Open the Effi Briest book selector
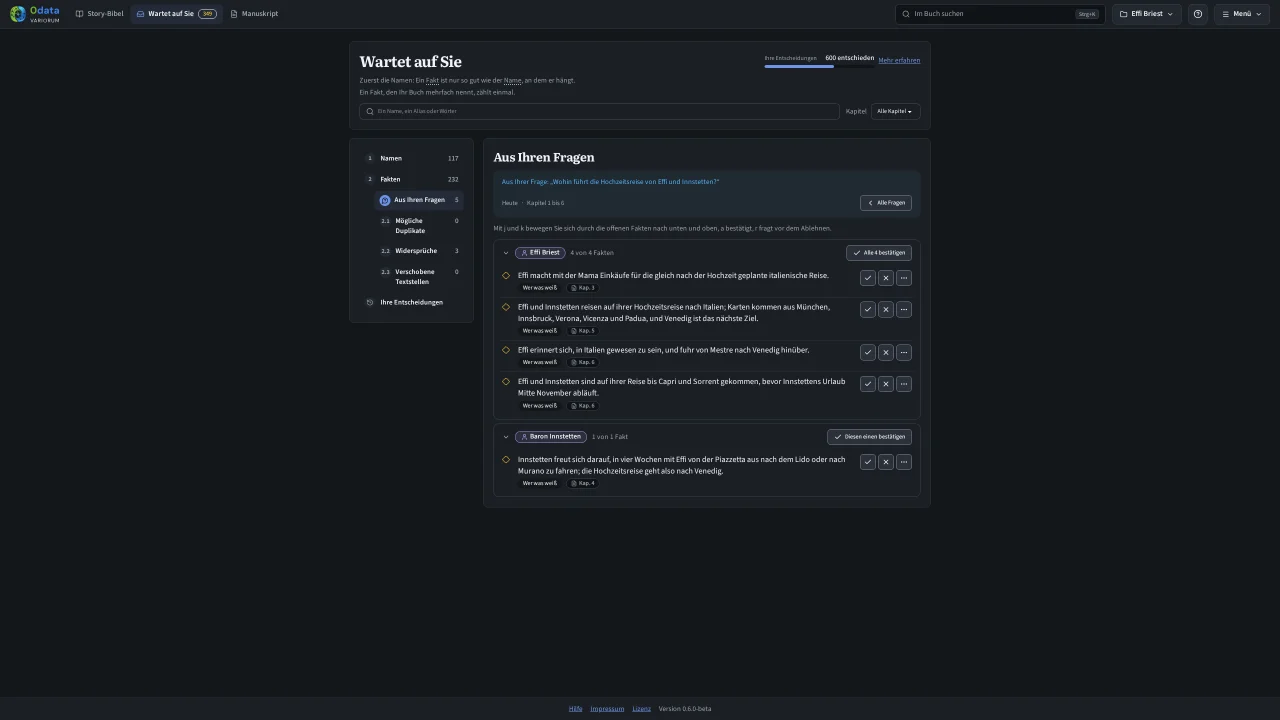 (x=1146, y=14)
